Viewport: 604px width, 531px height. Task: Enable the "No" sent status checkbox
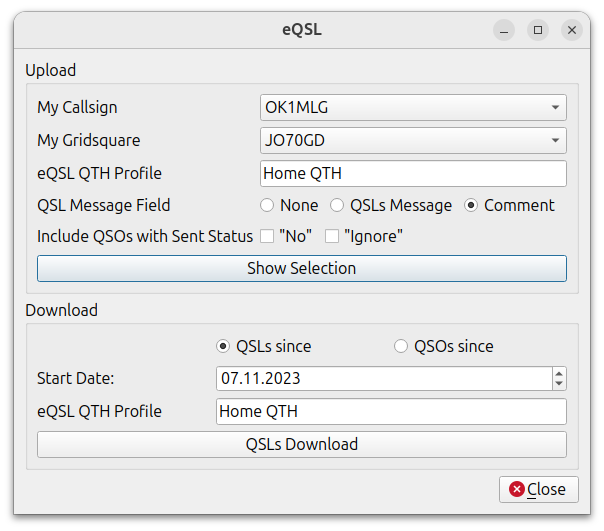[x=267, y=237]
